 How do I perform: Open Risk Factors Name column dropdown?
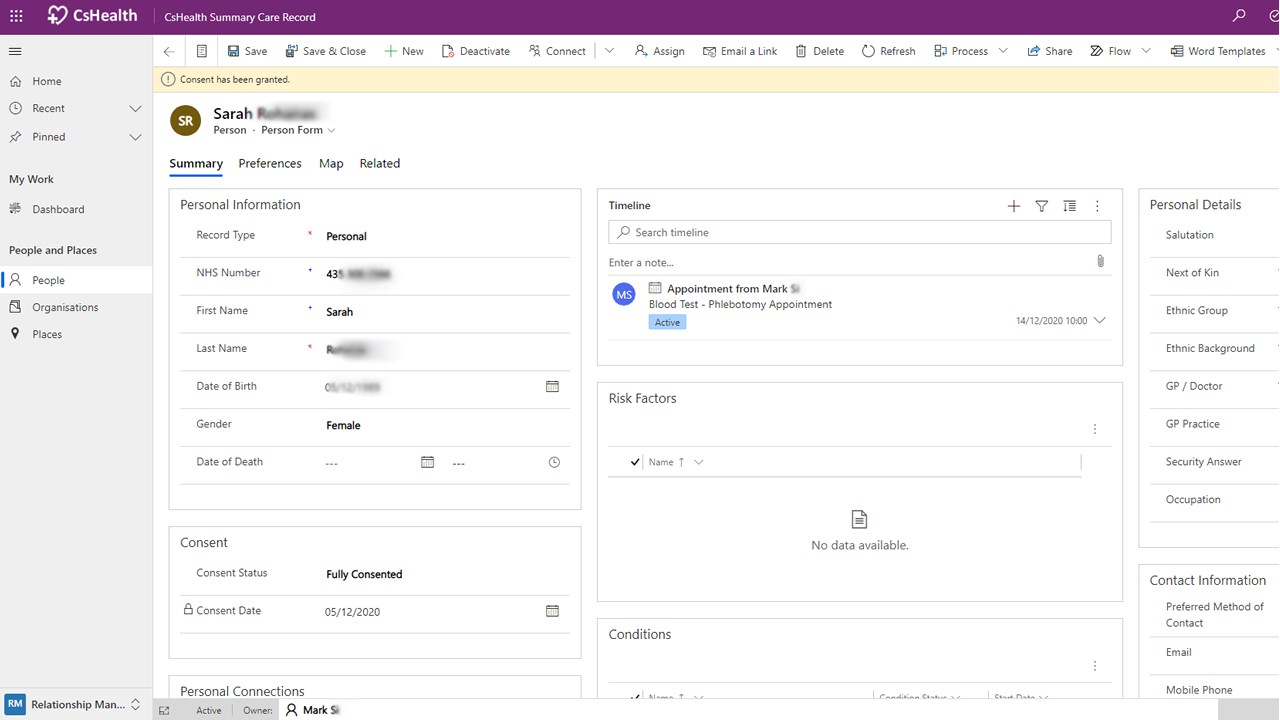tap(698, 462)
